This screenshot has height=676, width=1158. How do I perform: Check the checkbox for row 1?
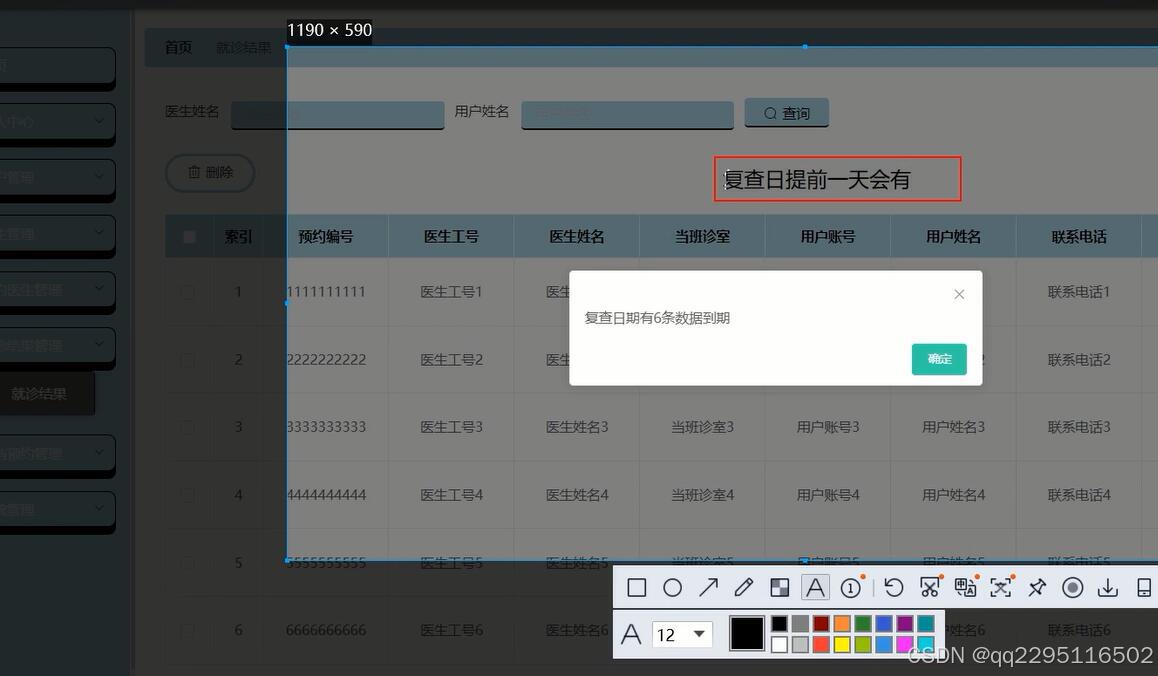pyautogui.click(x=189, y=292)
